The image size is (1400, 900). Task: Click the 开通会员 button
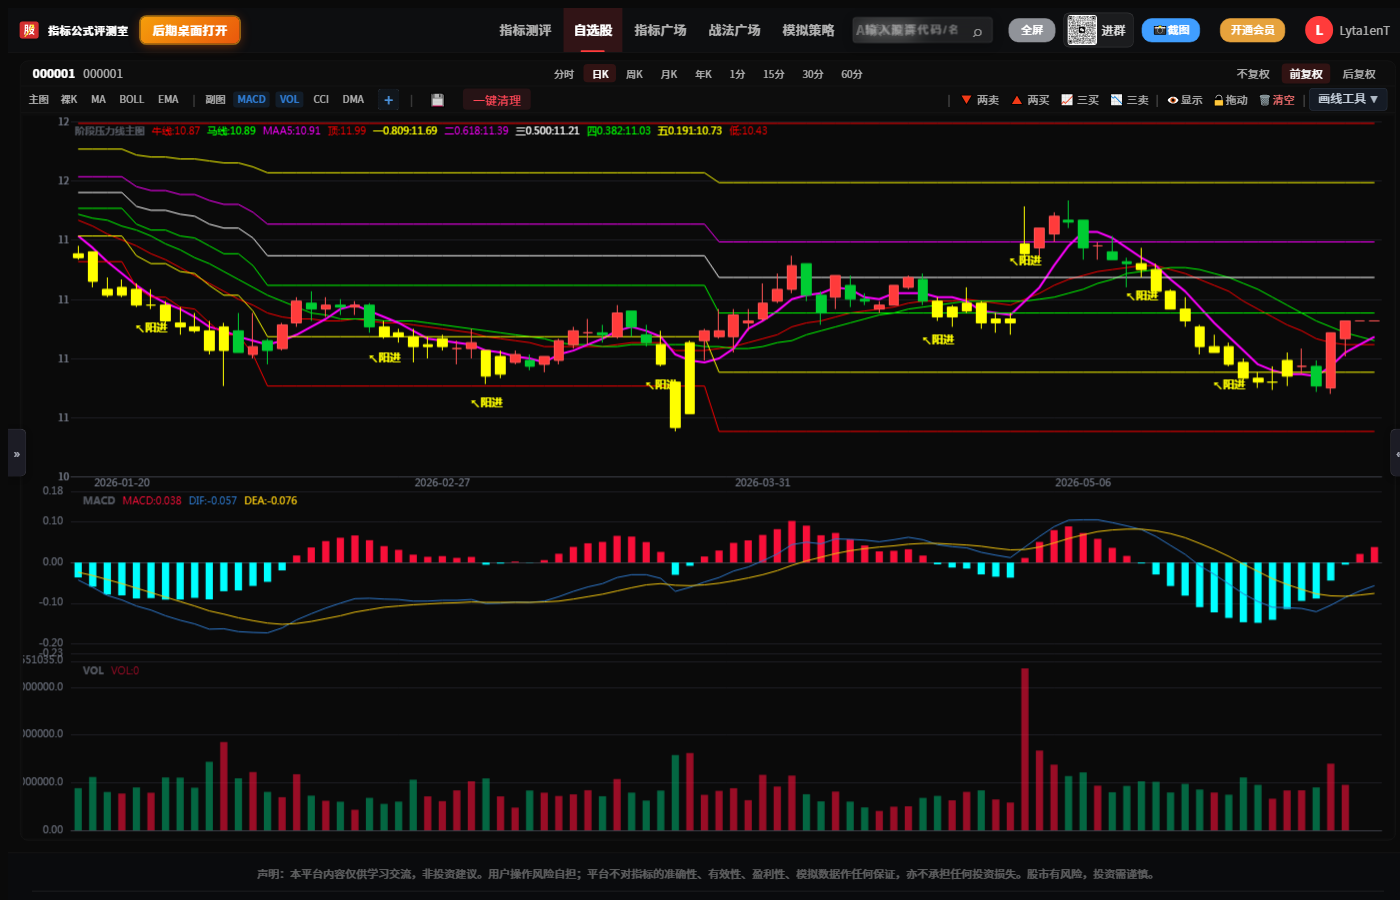pyautogui.click(x=1252, y=30)
